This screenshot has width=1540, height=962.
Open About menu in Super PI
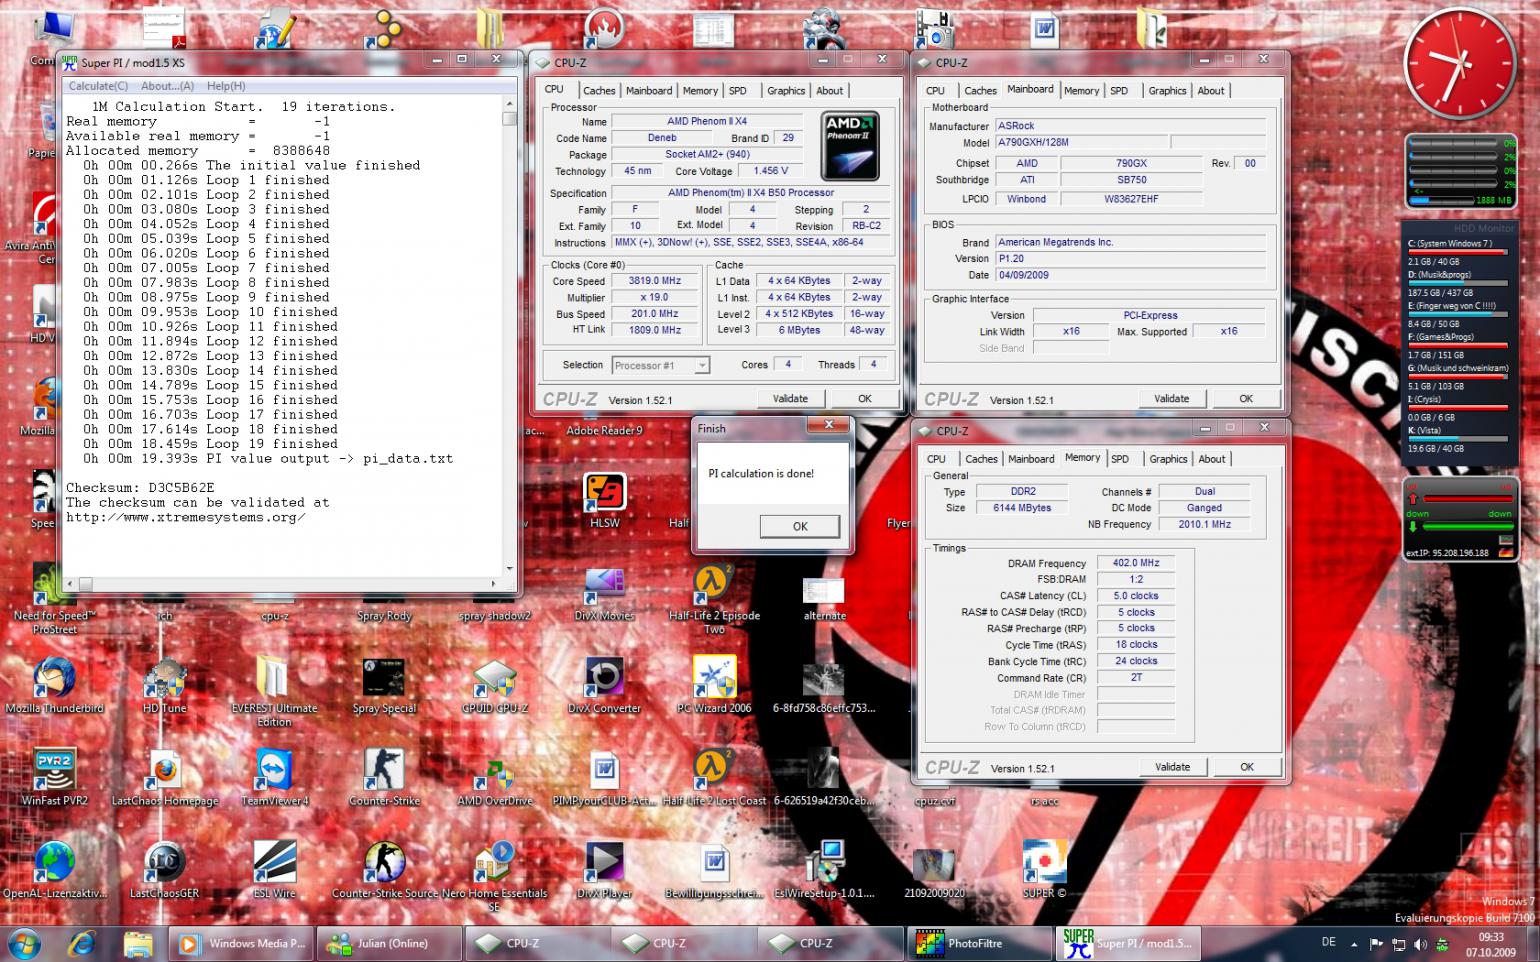pos(167,86)
